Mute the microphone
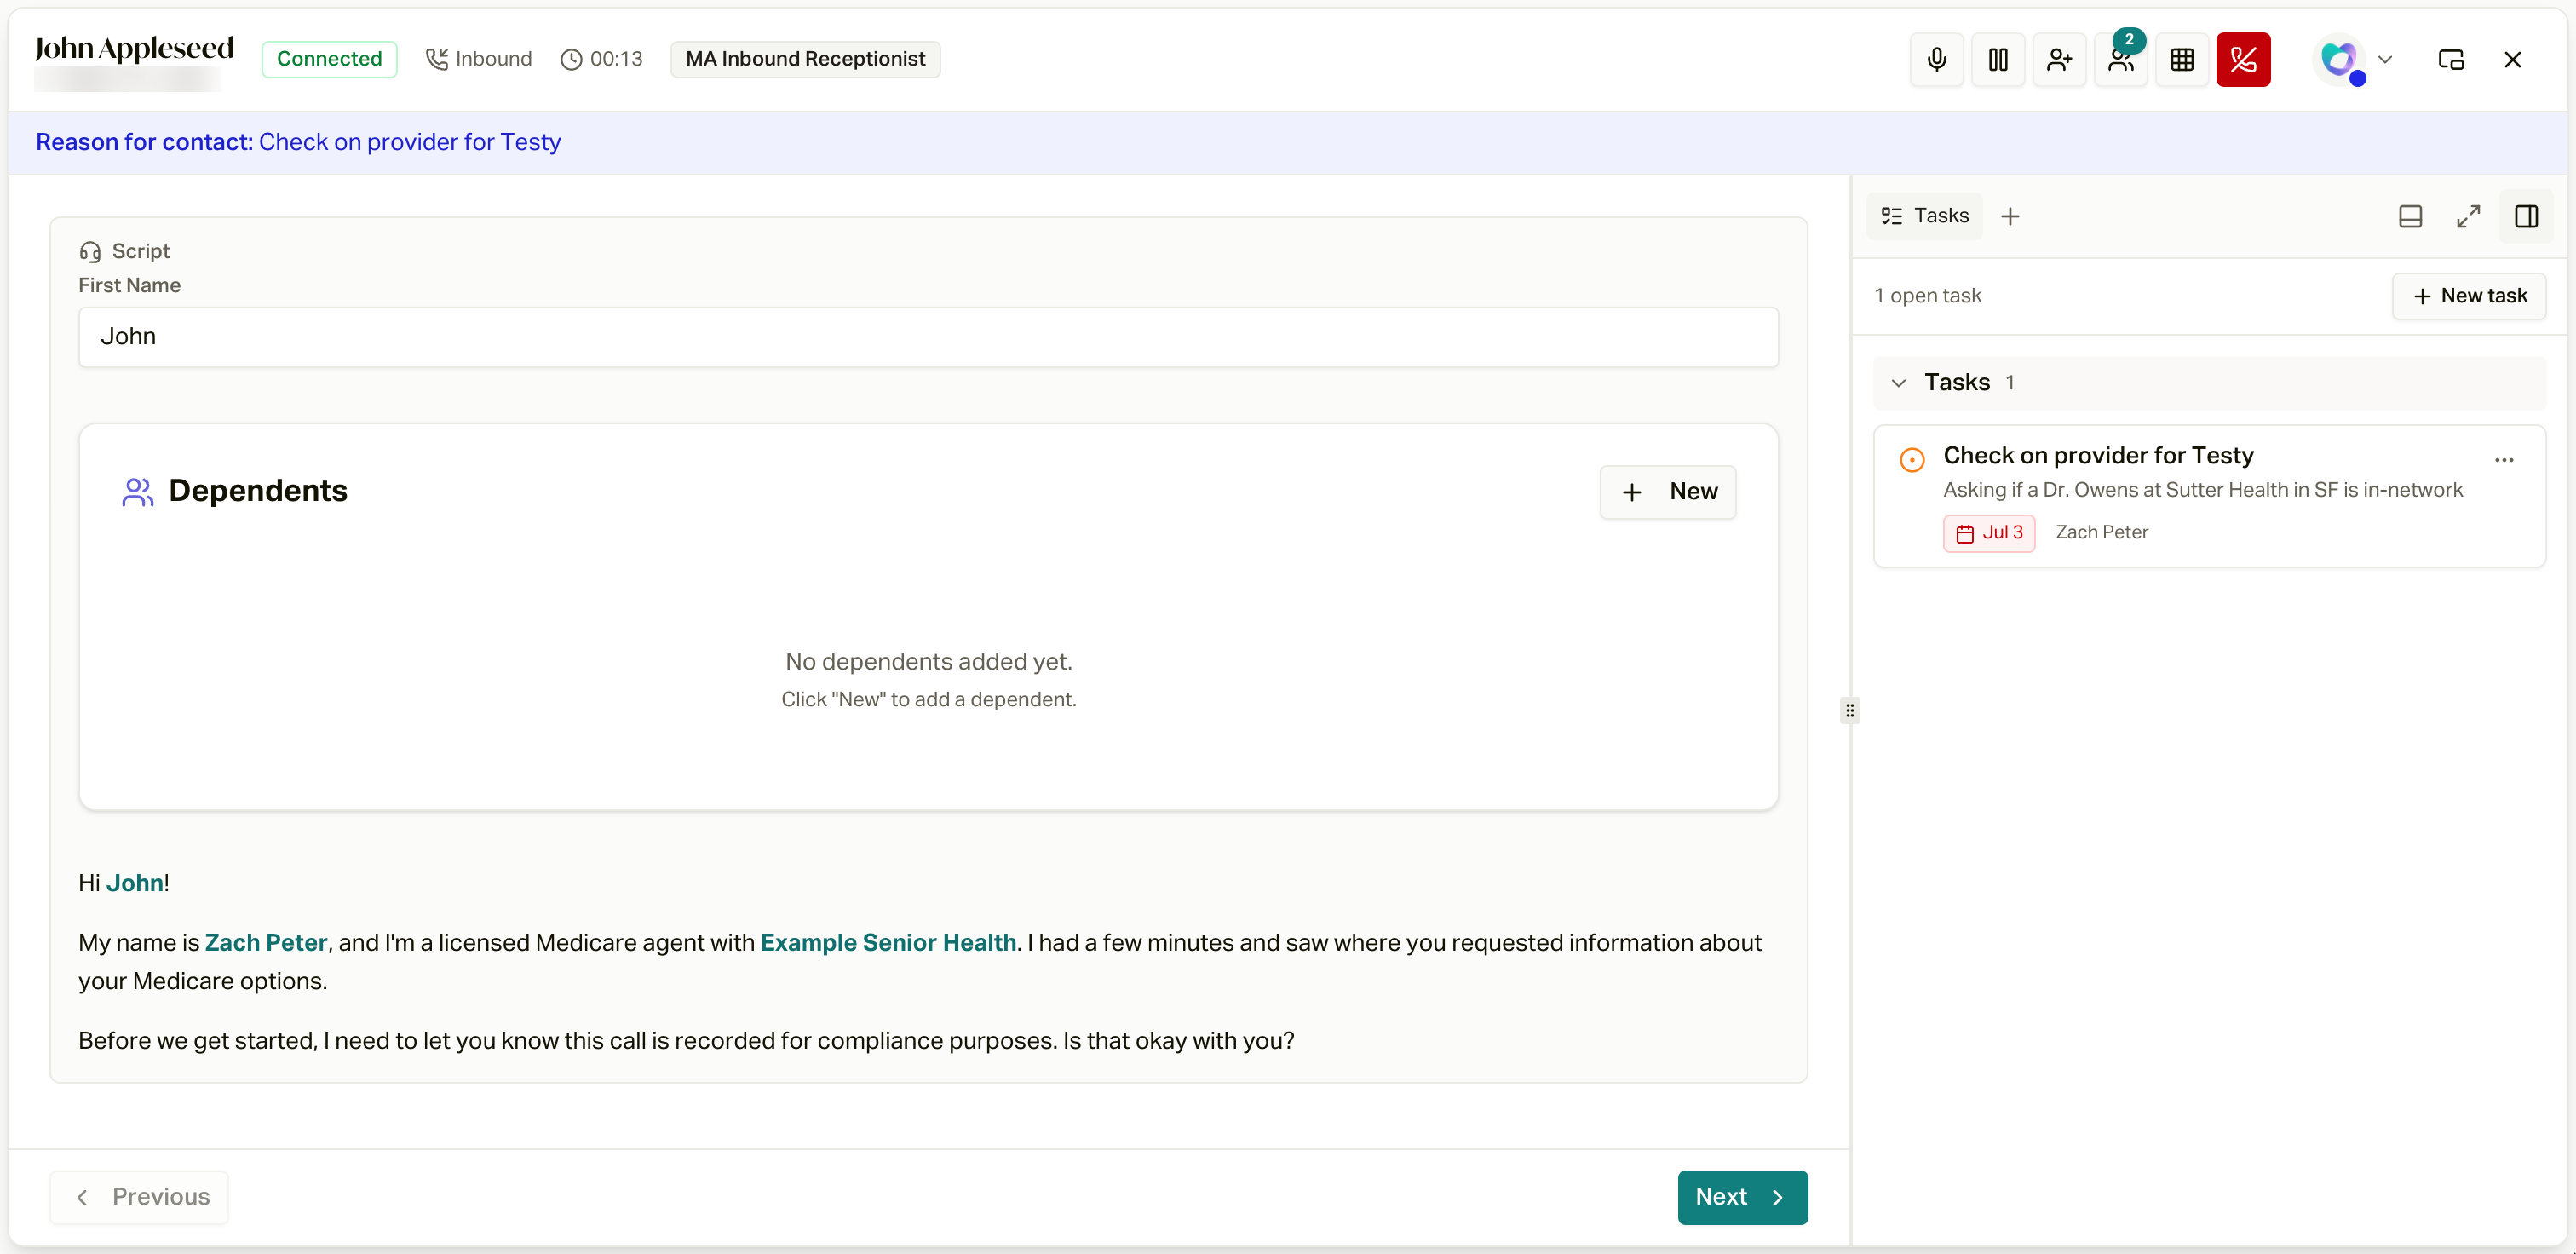2576x1254 pixels. [1936, 60]
